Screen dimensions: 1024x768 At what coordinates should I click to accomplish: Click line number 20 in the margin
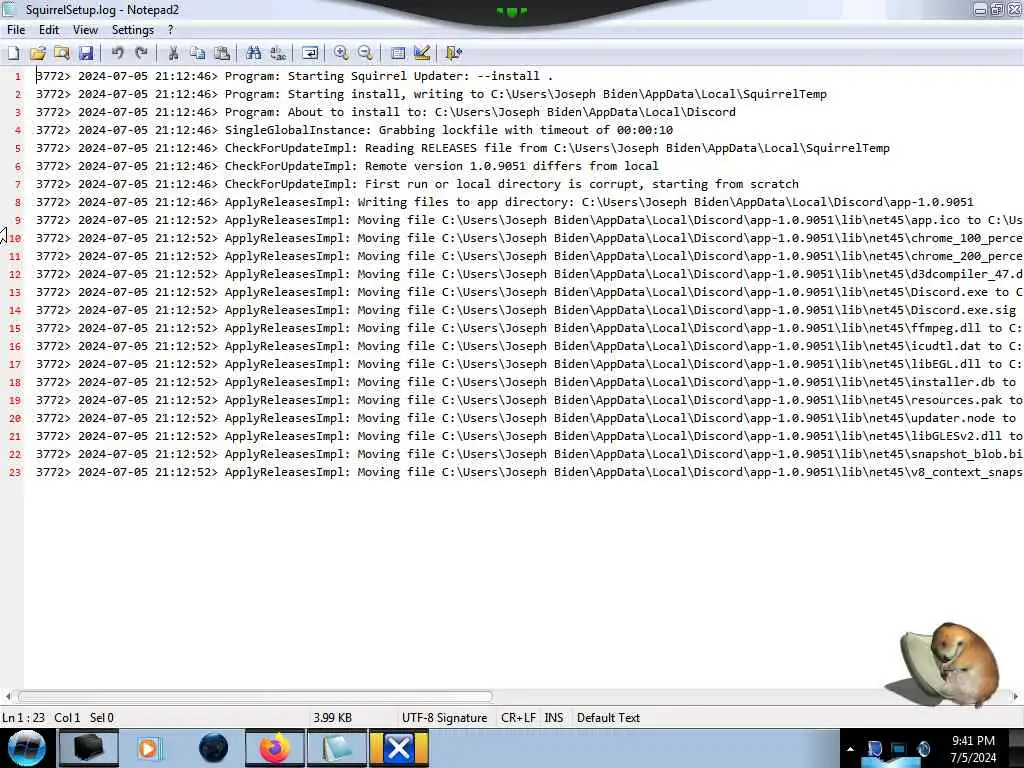[x=15, y=419]
